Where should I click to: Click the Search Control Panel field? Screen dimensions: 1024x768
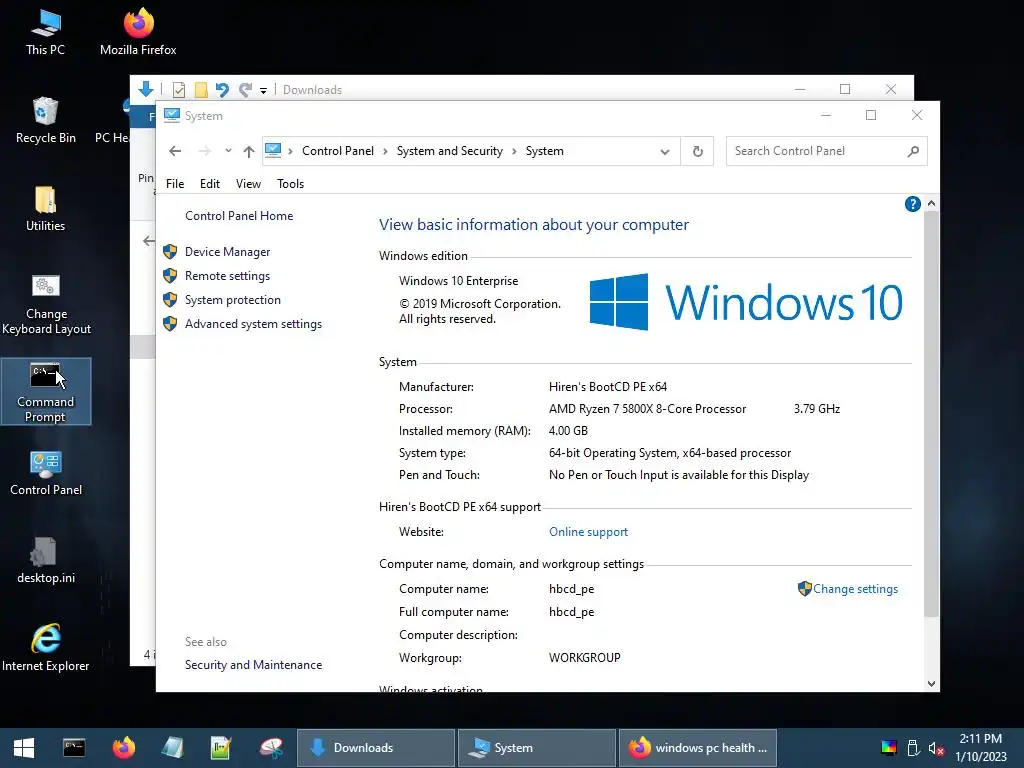click(x=826, y=151)
